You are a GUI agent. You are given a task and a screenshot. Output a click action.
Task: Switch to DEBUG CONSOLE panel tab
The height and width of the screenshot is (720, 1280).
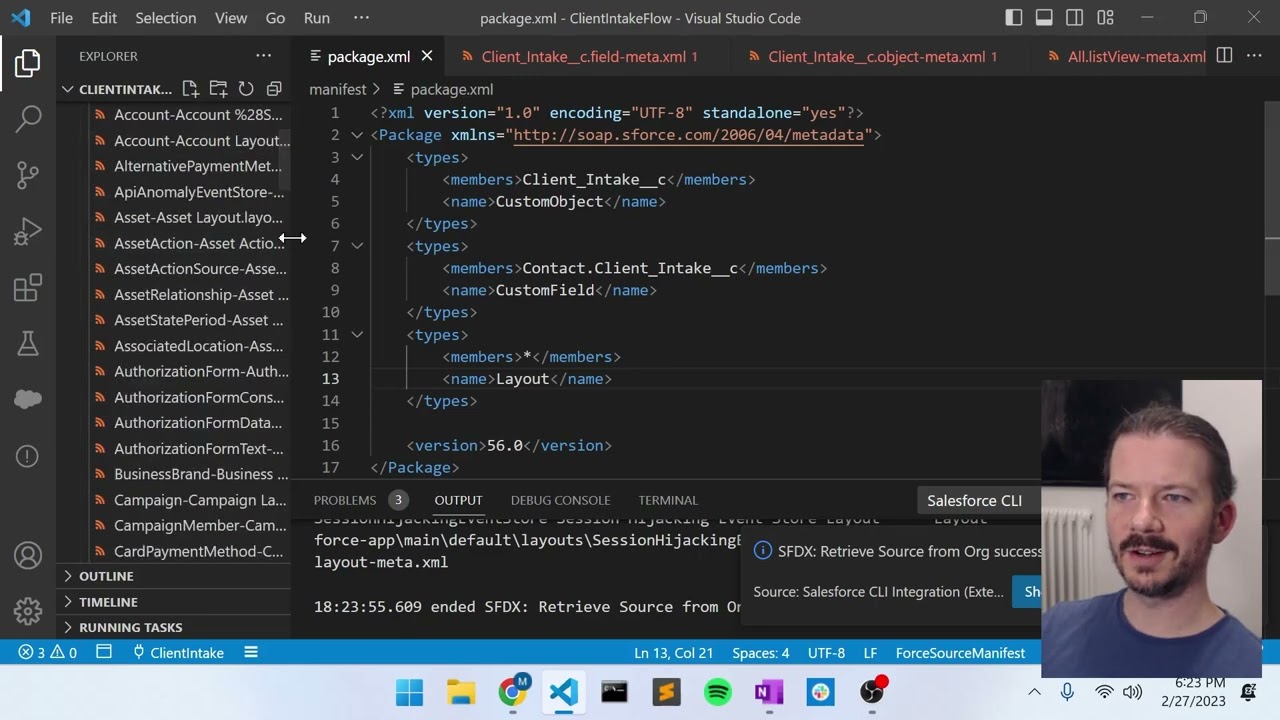point(560,500)
